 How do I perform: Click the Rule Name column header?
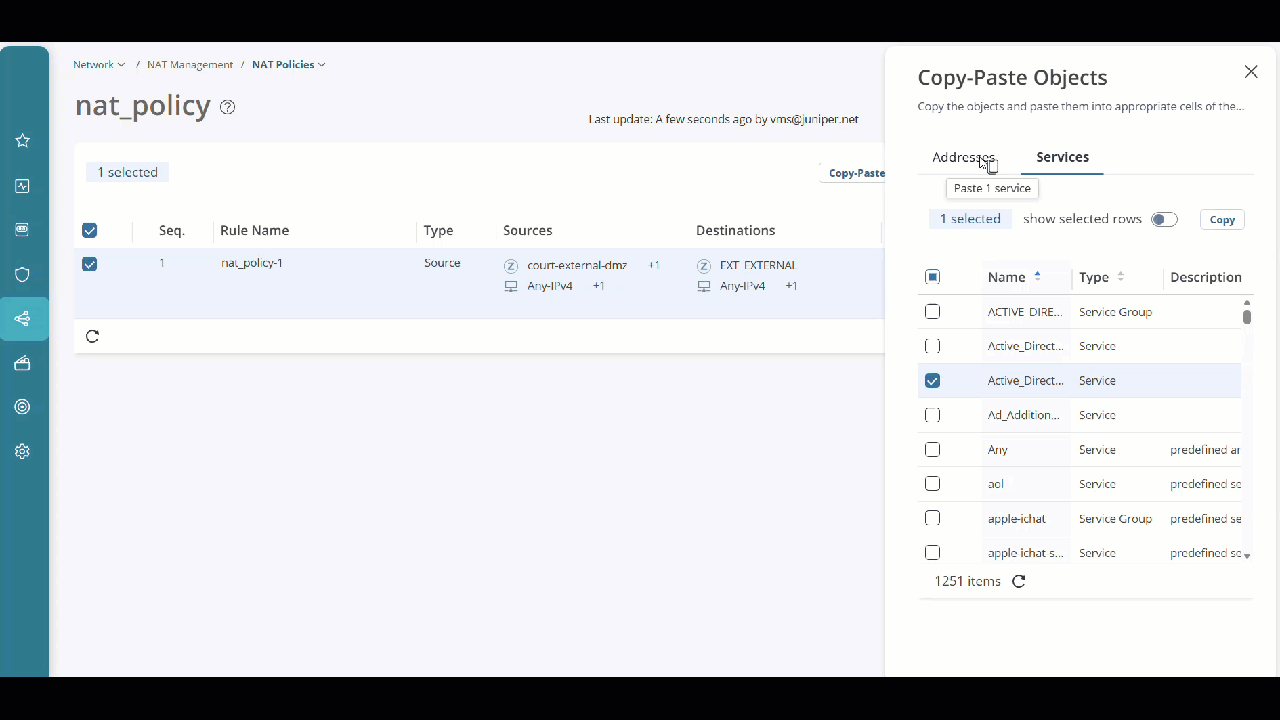255,231
